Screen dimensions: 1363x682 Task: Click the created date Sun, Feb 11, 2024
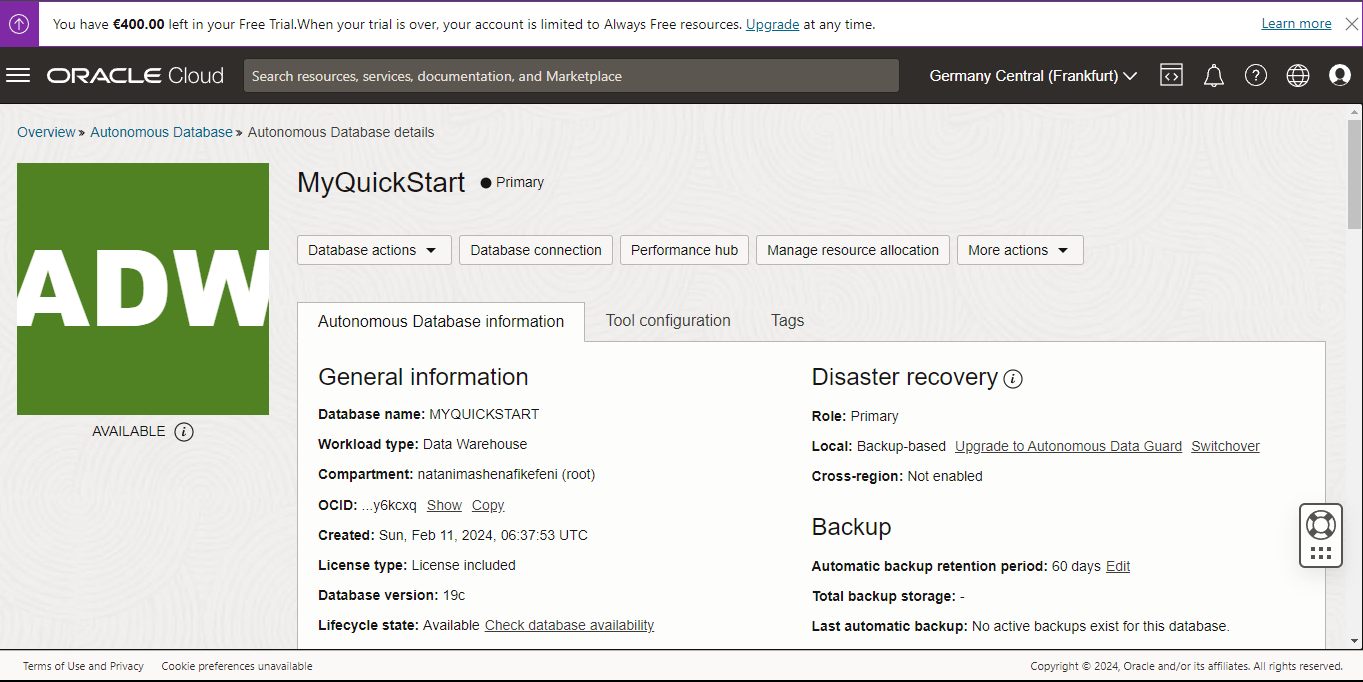[483, 535]
